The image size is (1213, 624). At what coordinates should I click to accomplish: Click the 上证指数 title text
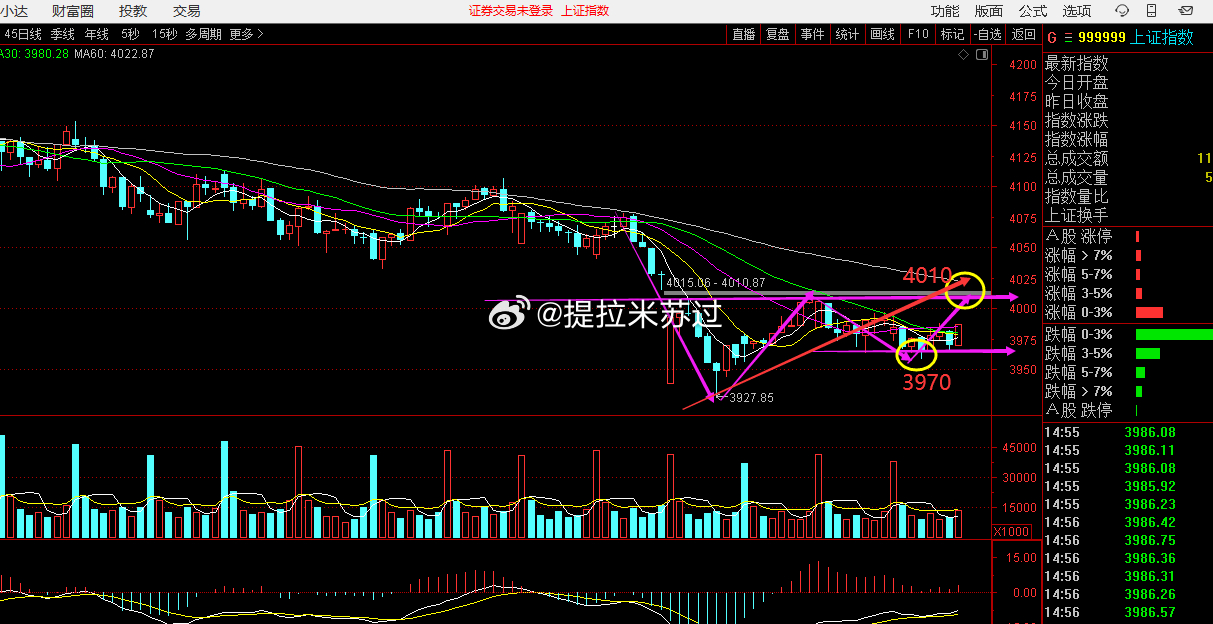(x=585, y=11)
